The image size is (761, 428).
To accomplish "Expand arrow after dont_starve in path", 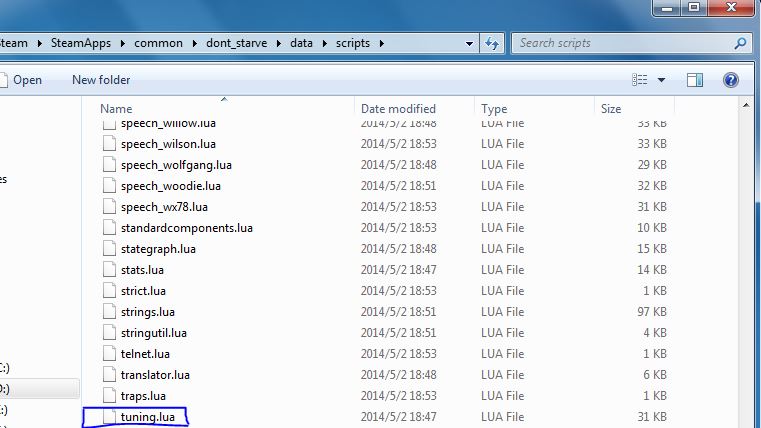I will [279, 43].
